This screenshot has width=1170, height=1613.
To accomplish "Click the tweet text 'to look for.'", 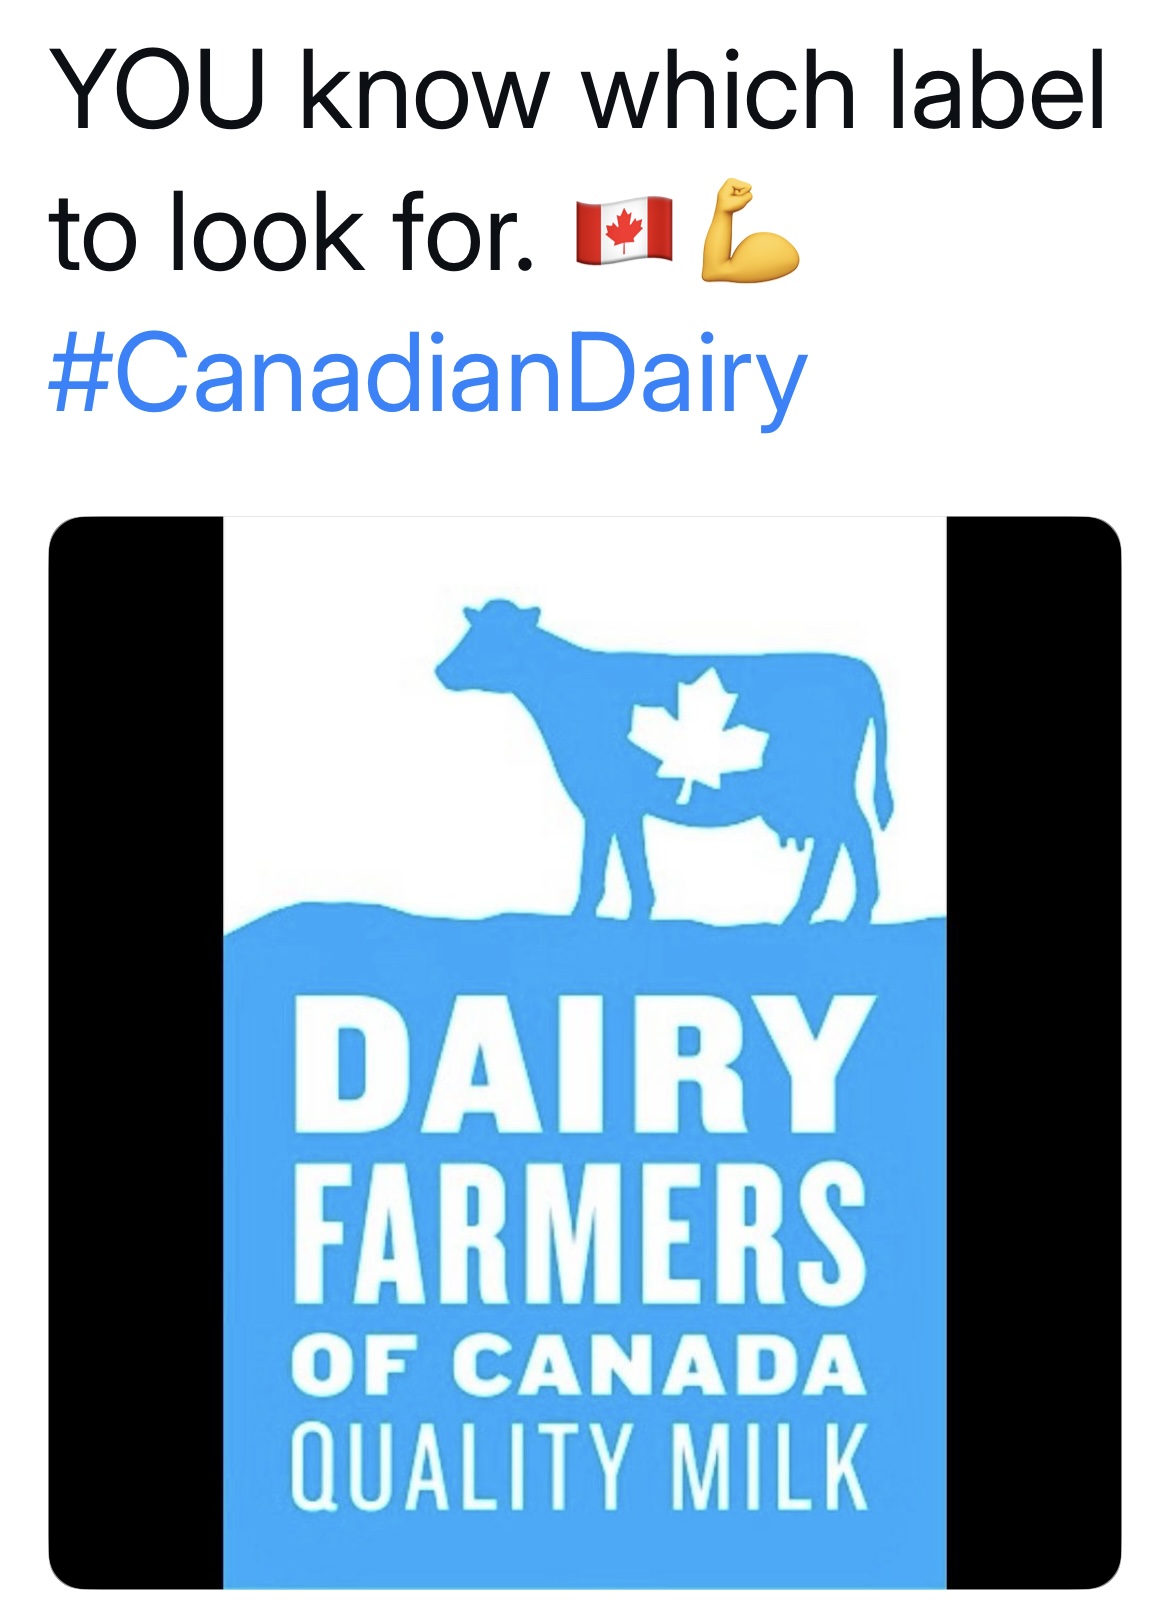I will (x=292, y=232).
